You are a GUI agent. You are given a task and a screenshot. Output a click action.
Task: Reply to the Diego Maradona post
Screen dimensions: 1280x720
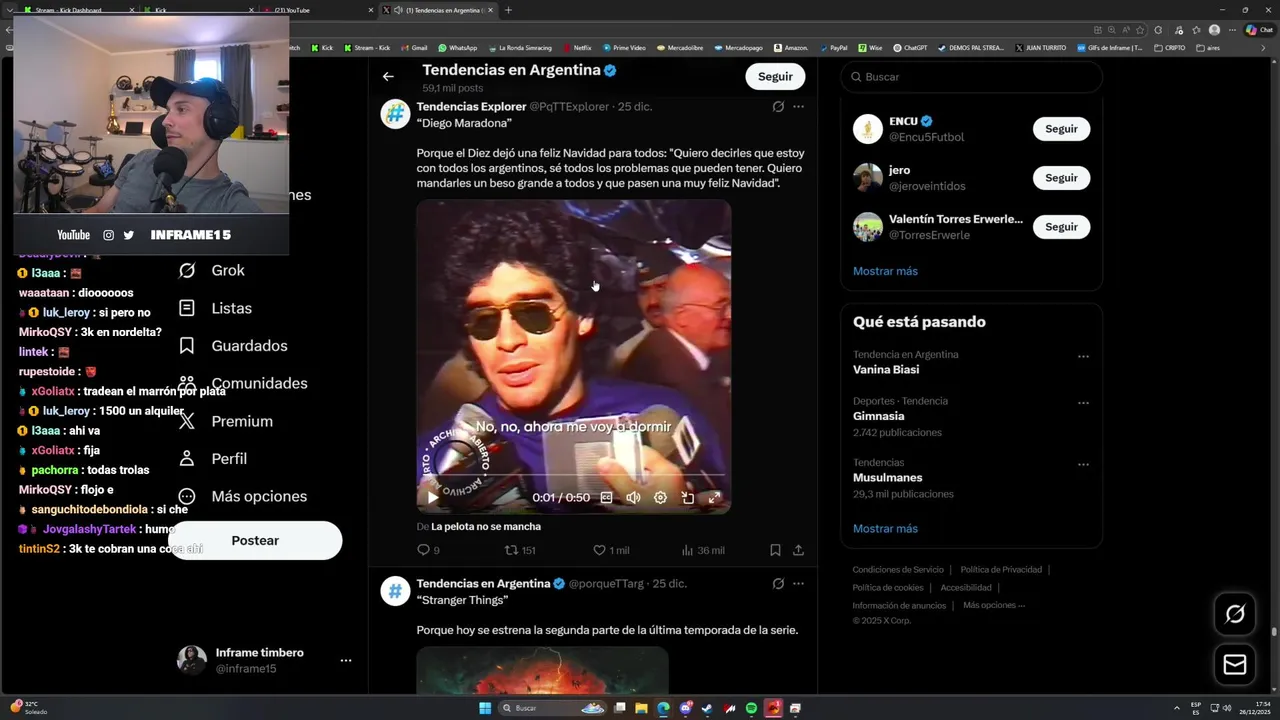428,550
